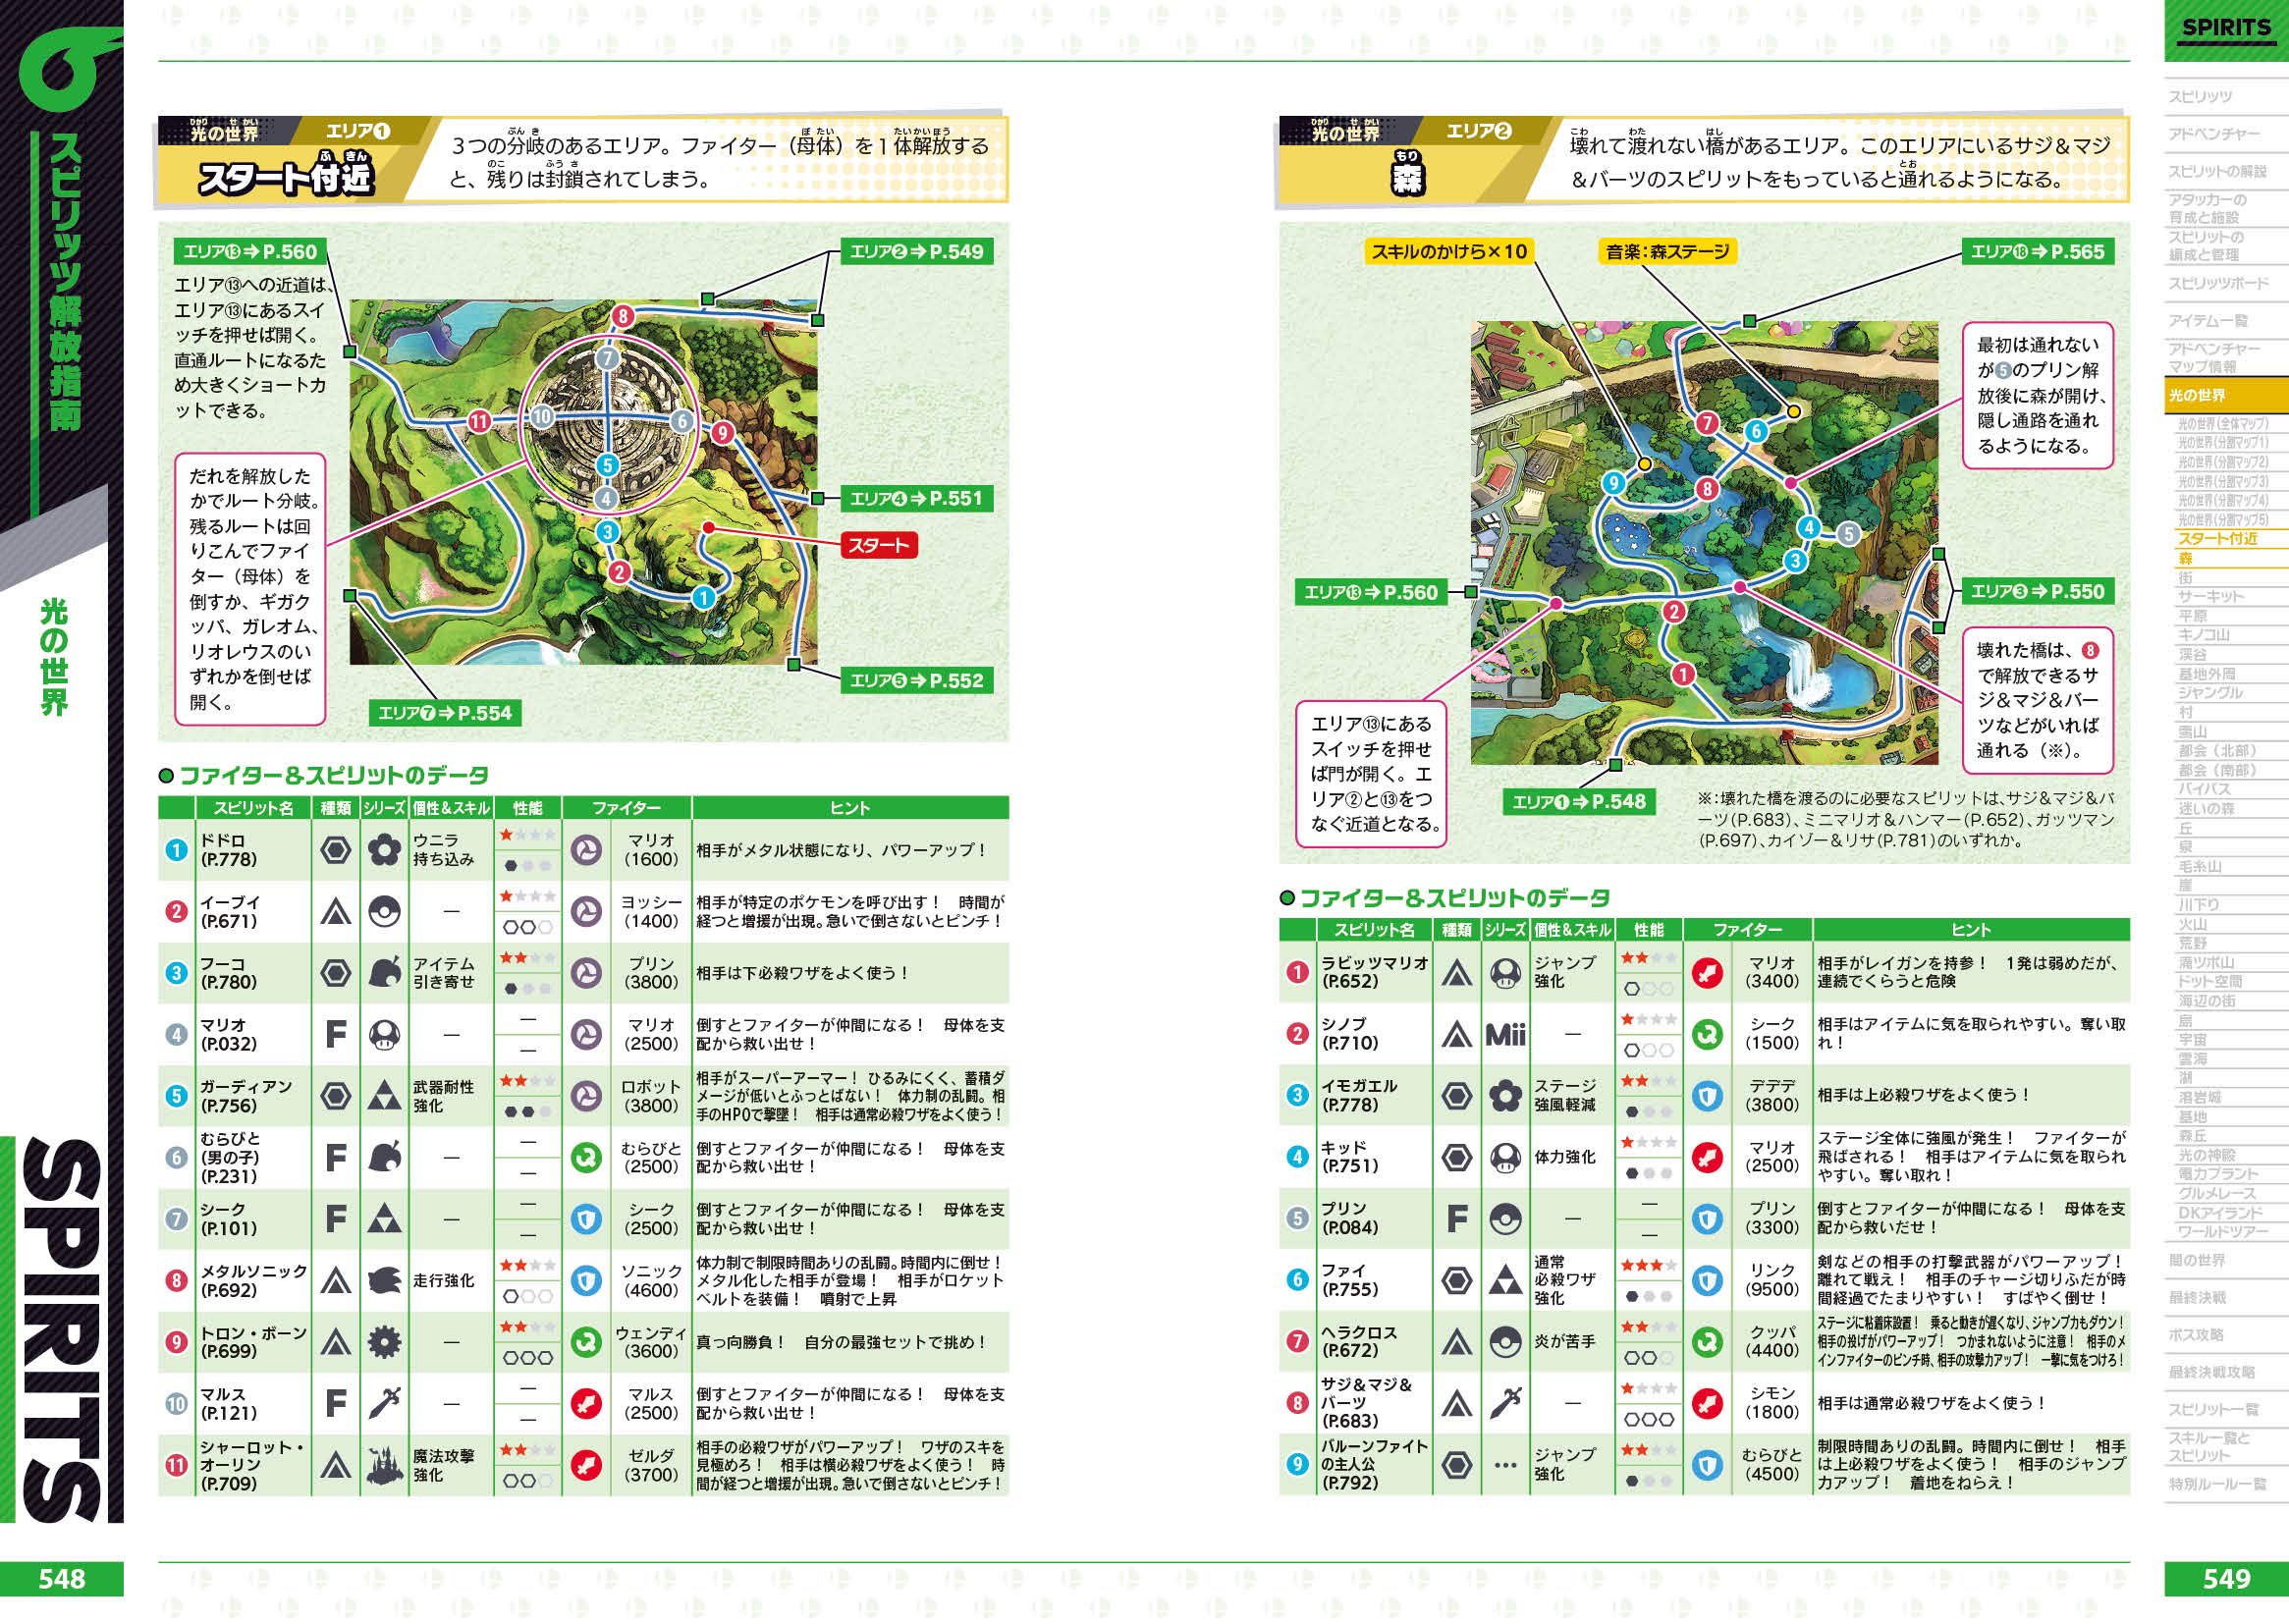Viewport: 2289px width, 1624px height.
Task: Click the Triforce series icon in the ガーディアン row
Action: point(384,1096)
